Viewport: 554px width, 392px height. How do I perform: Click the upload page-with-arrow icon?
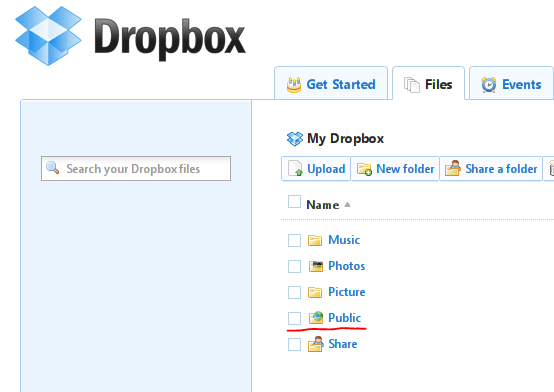coord(295,168)
